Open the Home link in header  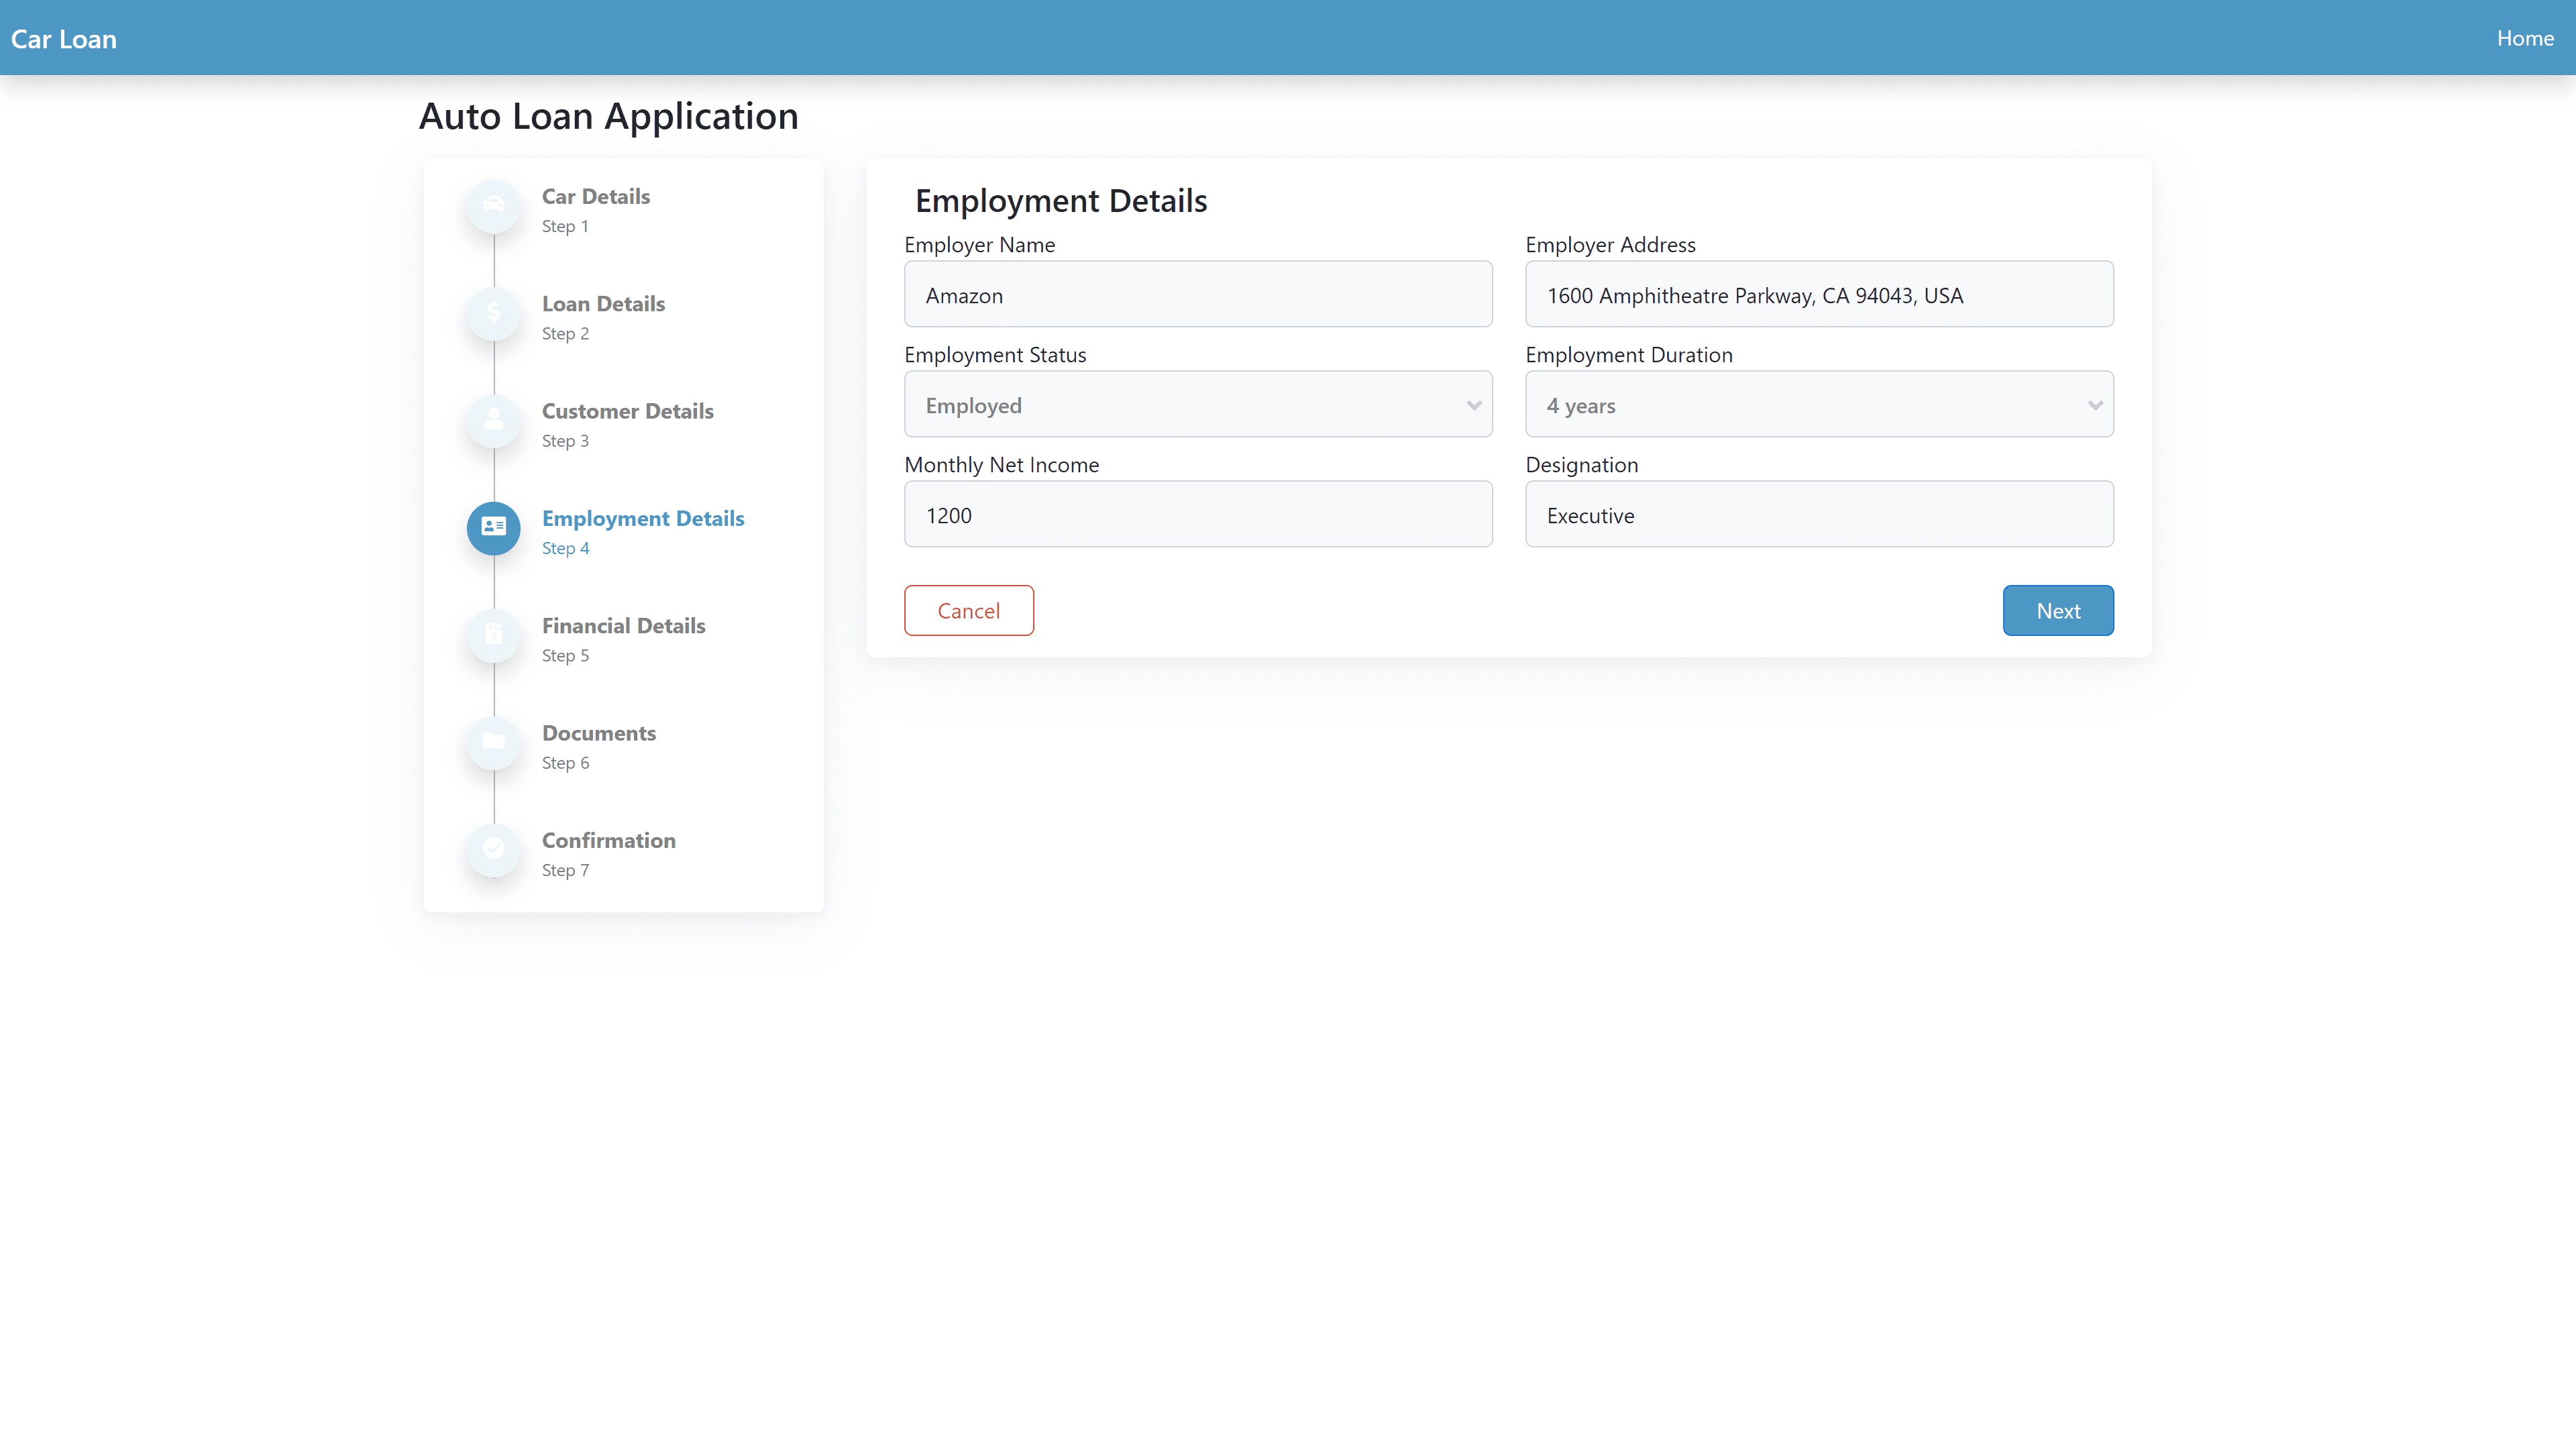point(2525,38)
